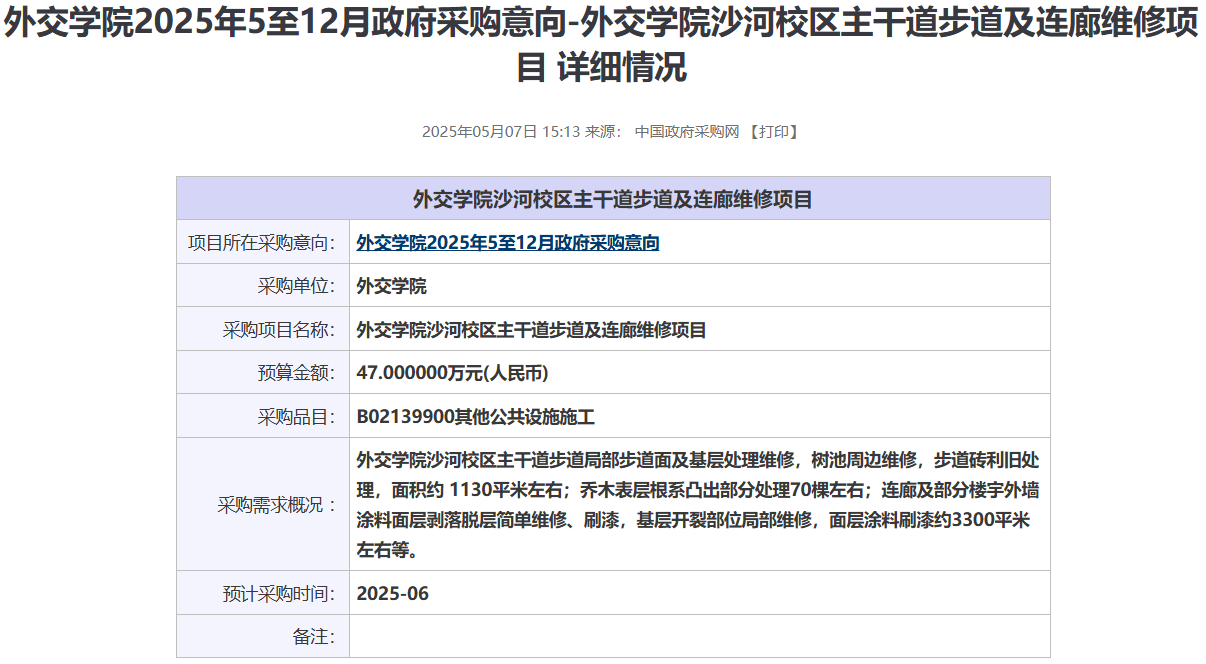Click the project name value in 采购项目名称 row
This screenshot has width=1206, height=664.
coord(531,330)
